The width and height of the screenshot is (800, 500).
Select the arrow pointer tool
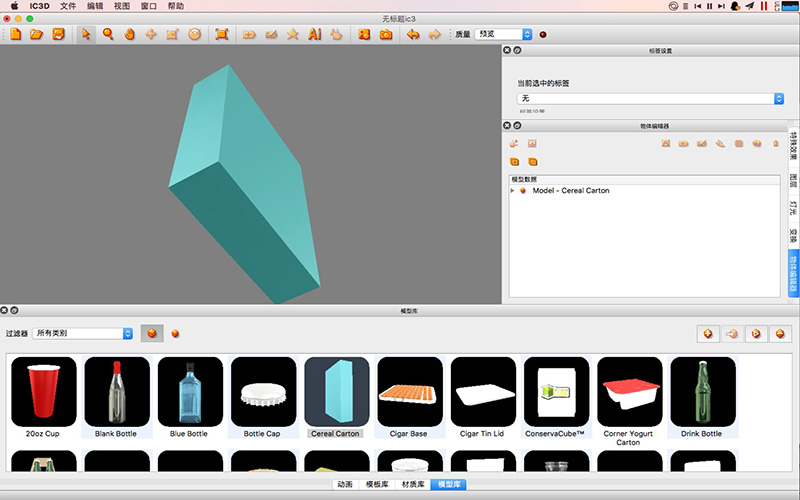86,34
